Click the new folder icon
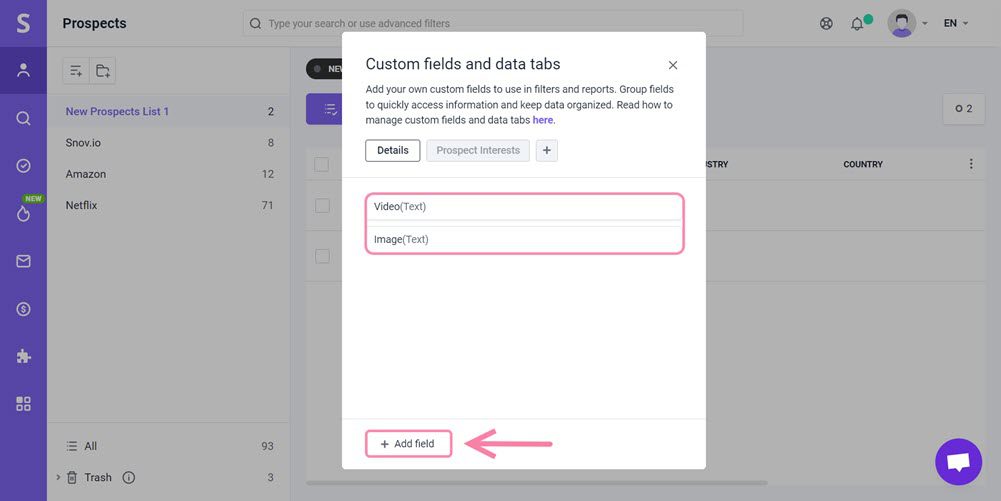Viewport: 1001px width, 501px height. (102, 70)
